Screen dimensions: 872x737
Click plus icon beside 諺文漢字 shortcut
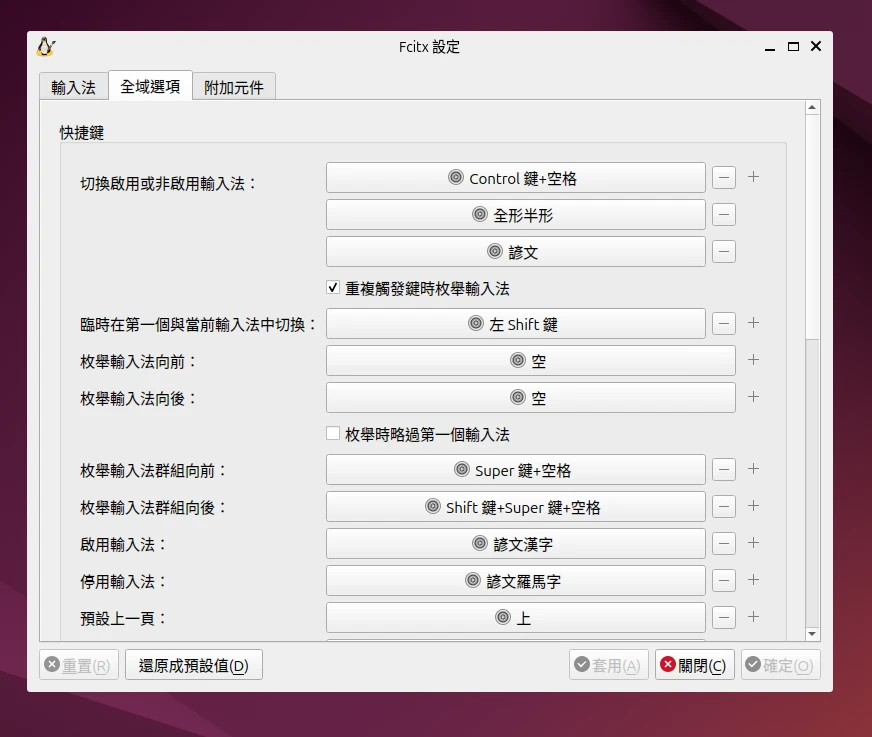(x=754, y=544)
